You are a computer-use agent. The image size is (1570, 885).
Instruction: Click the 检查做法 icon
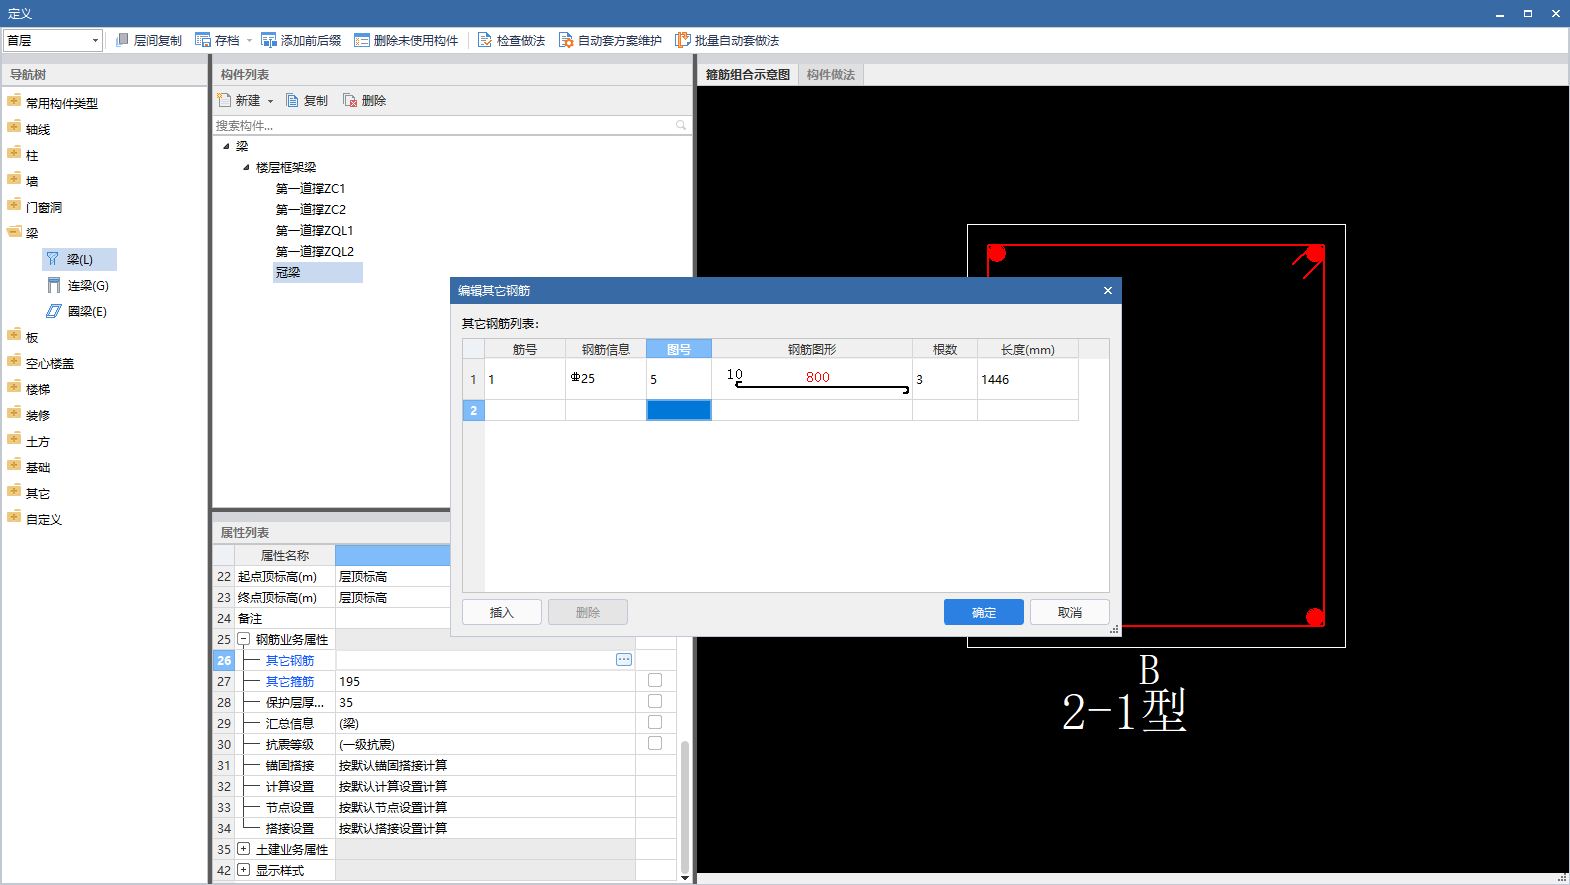point(485,40)
